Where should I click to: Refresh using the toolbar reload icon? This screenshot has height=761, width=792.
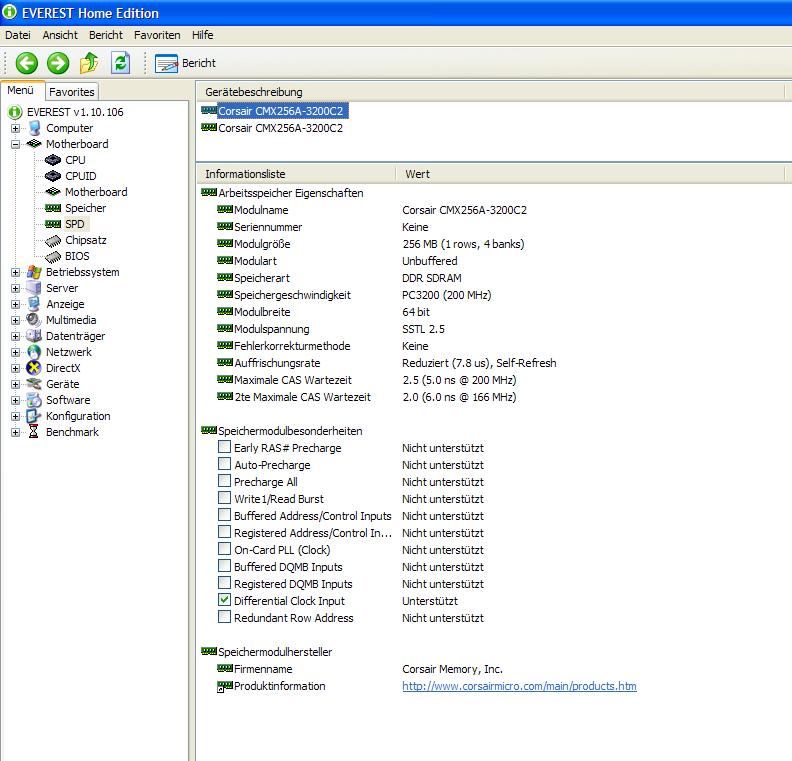(121, 63)
